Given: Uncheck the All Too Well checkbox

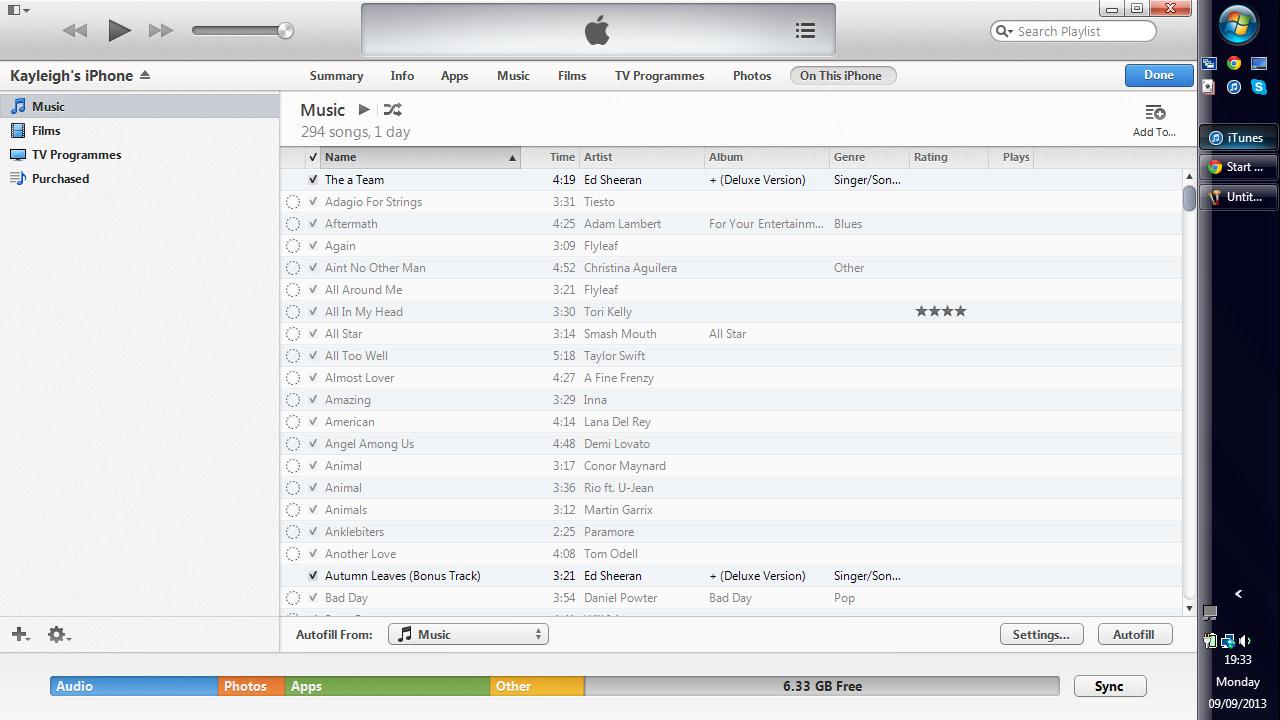Looking at the screenshot, I should click(x=313, y=356).
